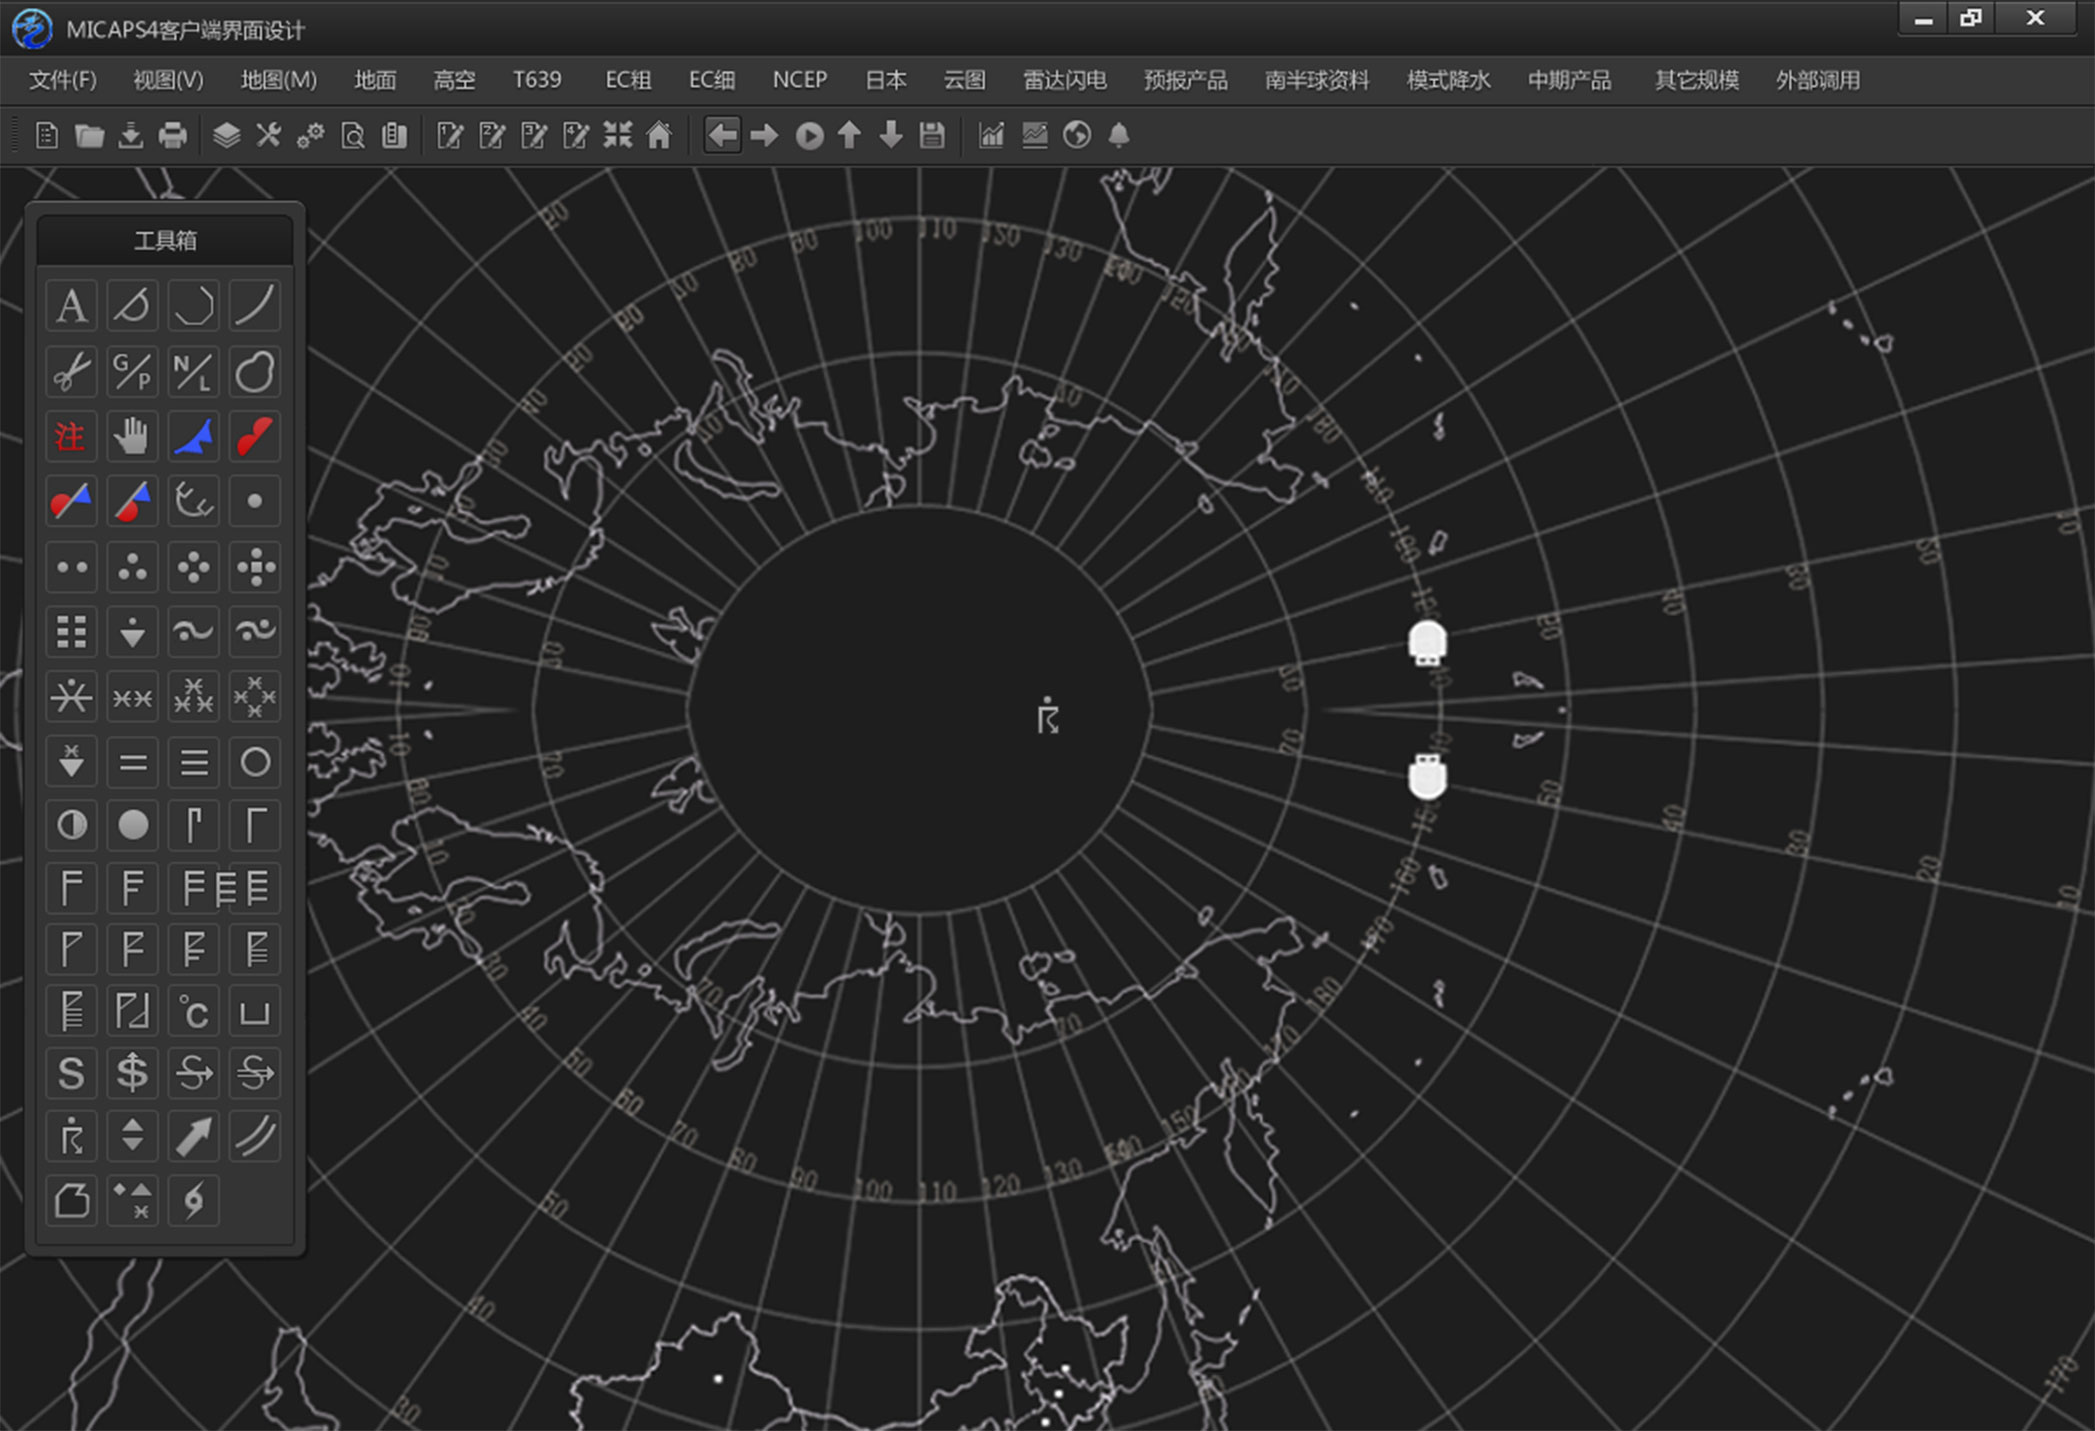Select the text 'A' annotation tool
Viewport: 2095px width, 1431px height.
point(71,306)
